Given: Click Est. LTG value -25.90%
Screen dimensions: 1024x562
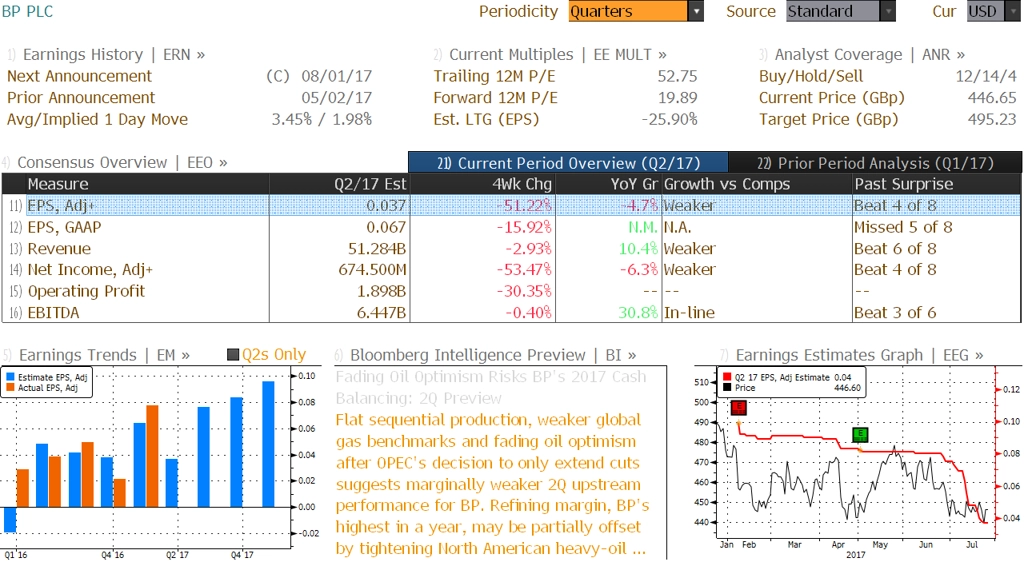Looking at the screenshot, I should [669, 119].
